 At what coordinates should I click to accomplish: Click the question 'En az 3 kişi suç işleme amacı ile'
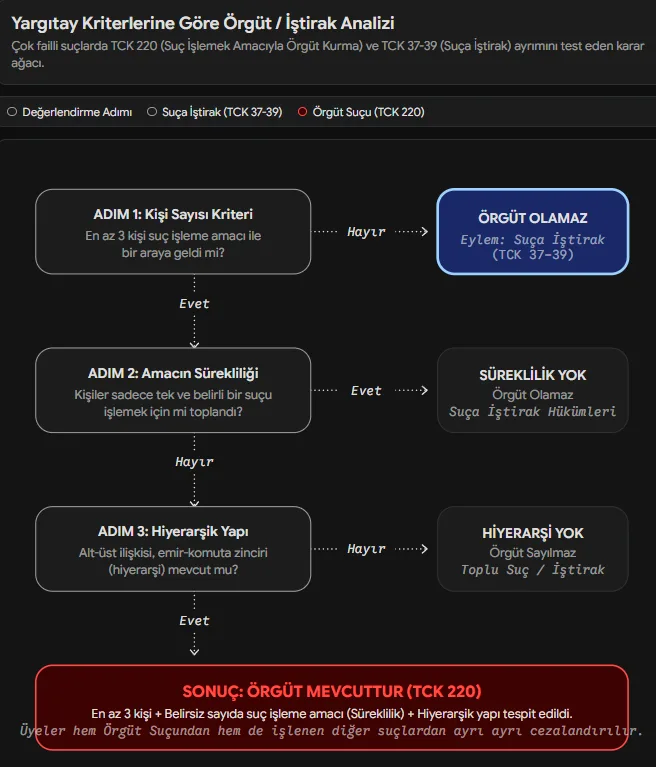173,236
